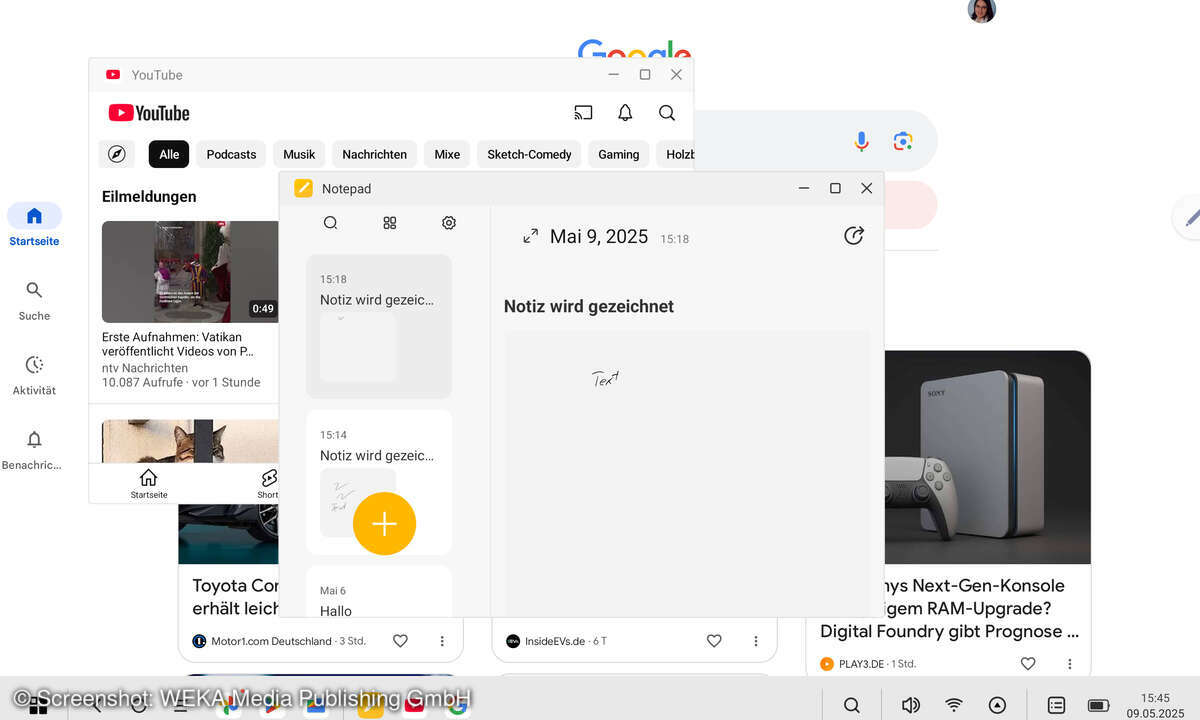Start Google voice search microphone
The image size is (1200, 720).
[x=861, y=142]
